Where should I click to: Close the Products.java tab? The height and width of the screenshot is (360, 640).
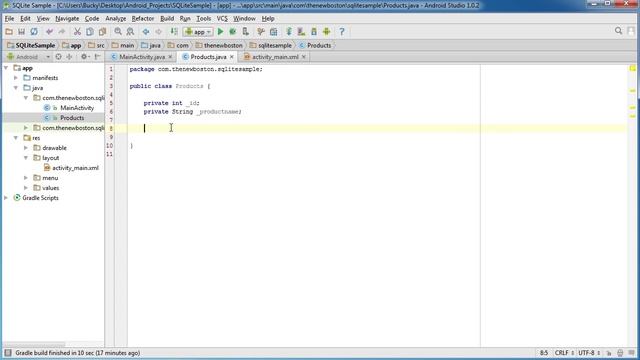point(232,57)
